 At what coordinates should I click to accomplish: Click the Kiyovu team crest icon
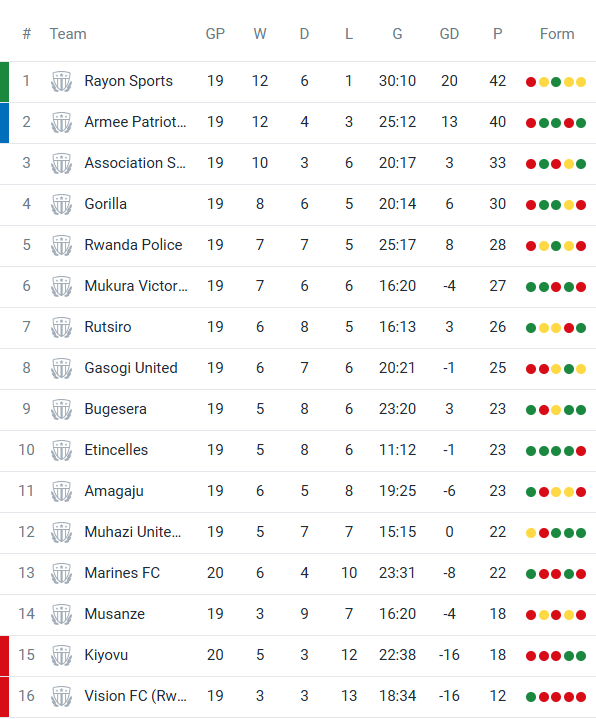[61, 655]
